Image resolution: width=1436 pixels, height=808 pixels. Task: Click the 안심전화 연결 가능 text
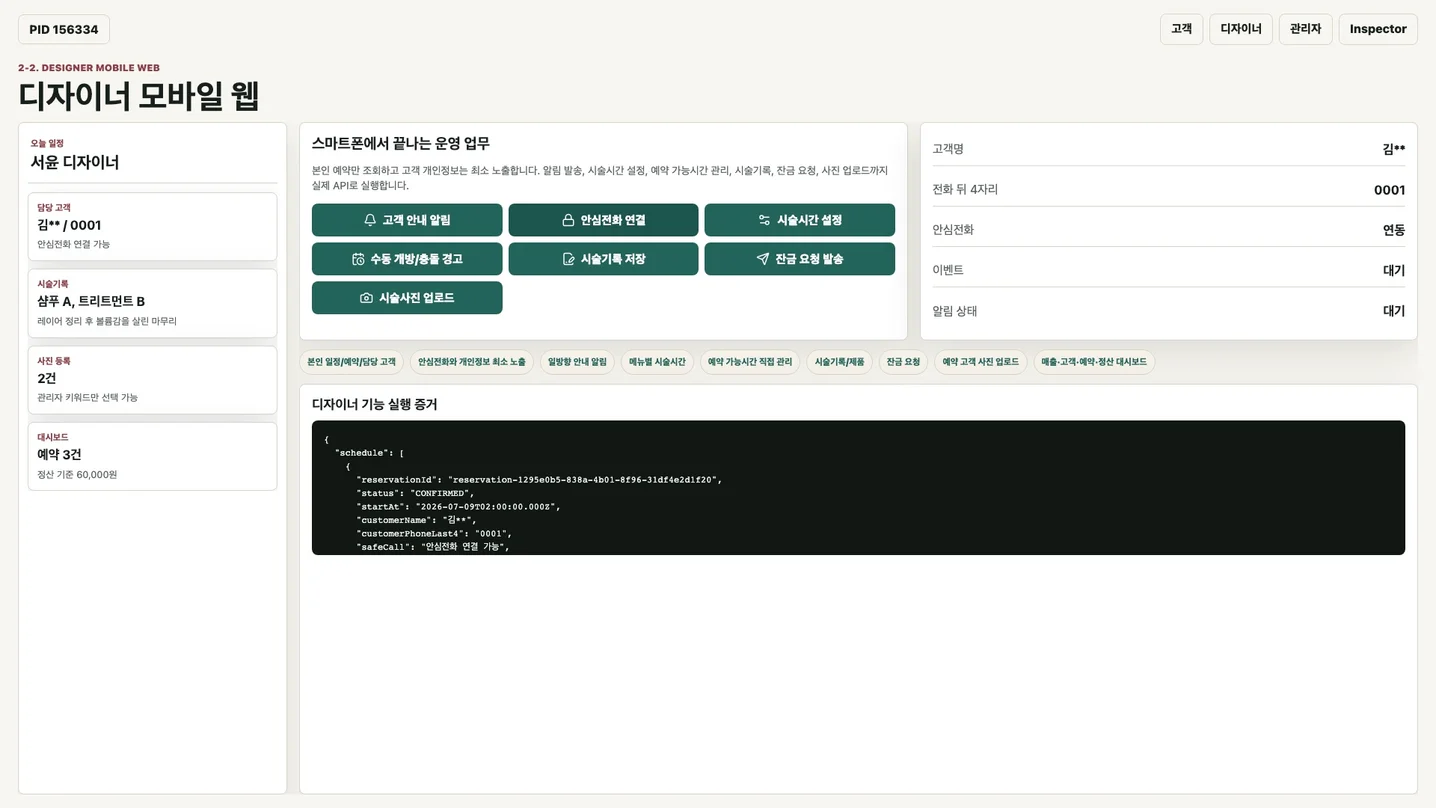pyautogui.click(x=73, y=244)
